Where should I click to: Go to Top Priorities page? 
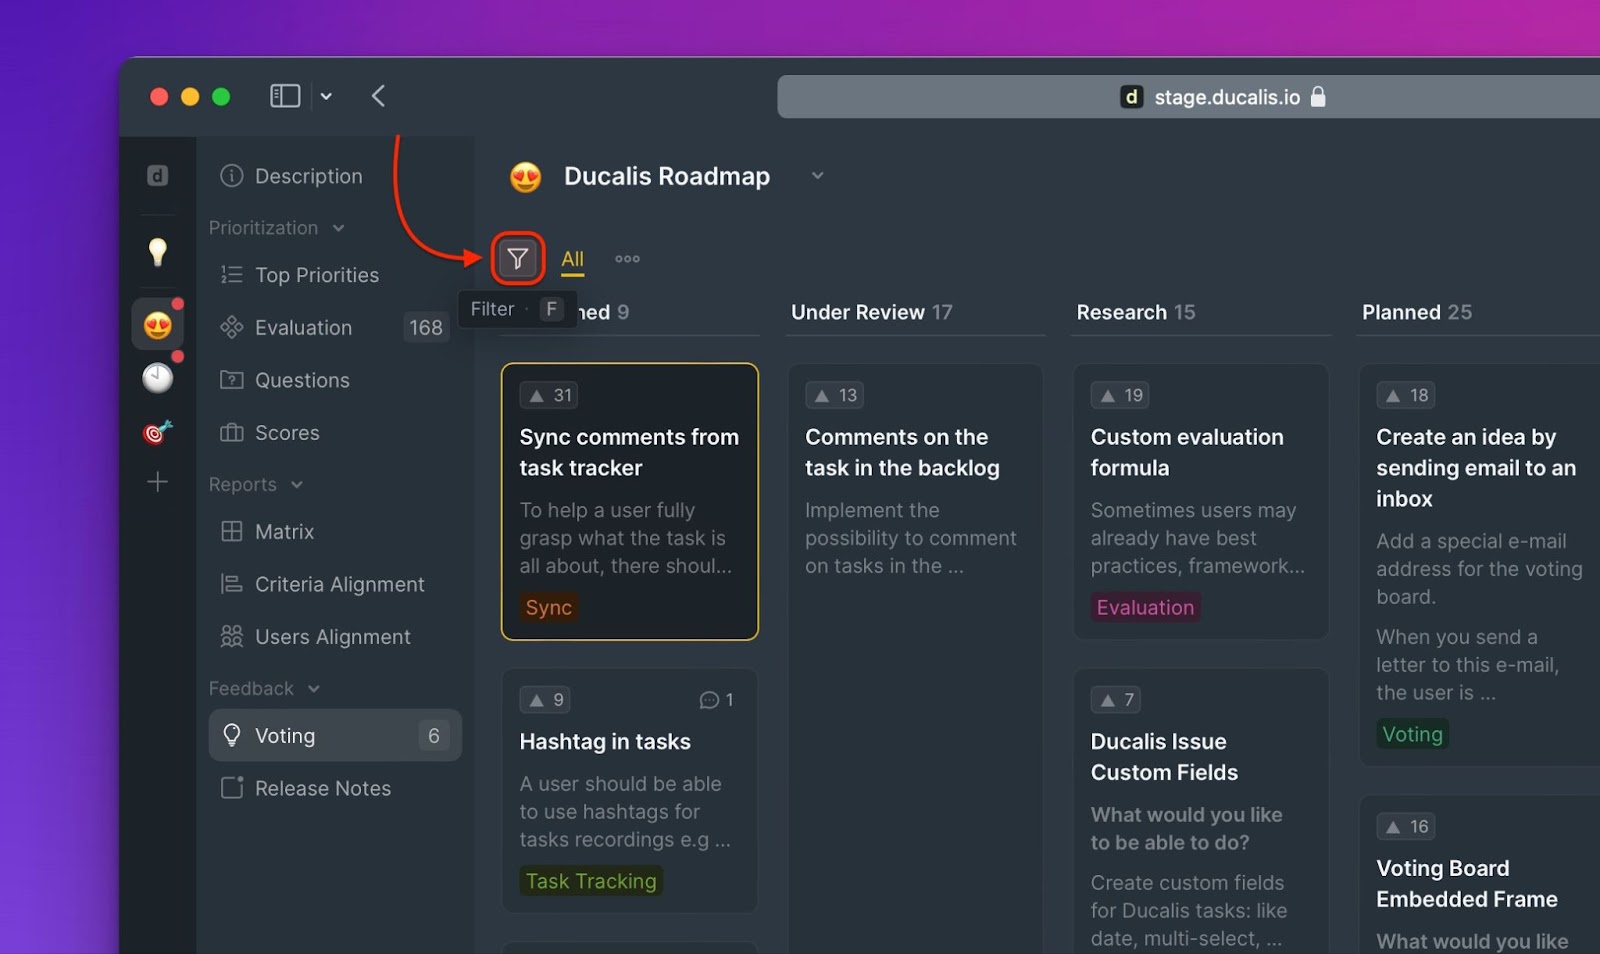click(x=316, y=275)
